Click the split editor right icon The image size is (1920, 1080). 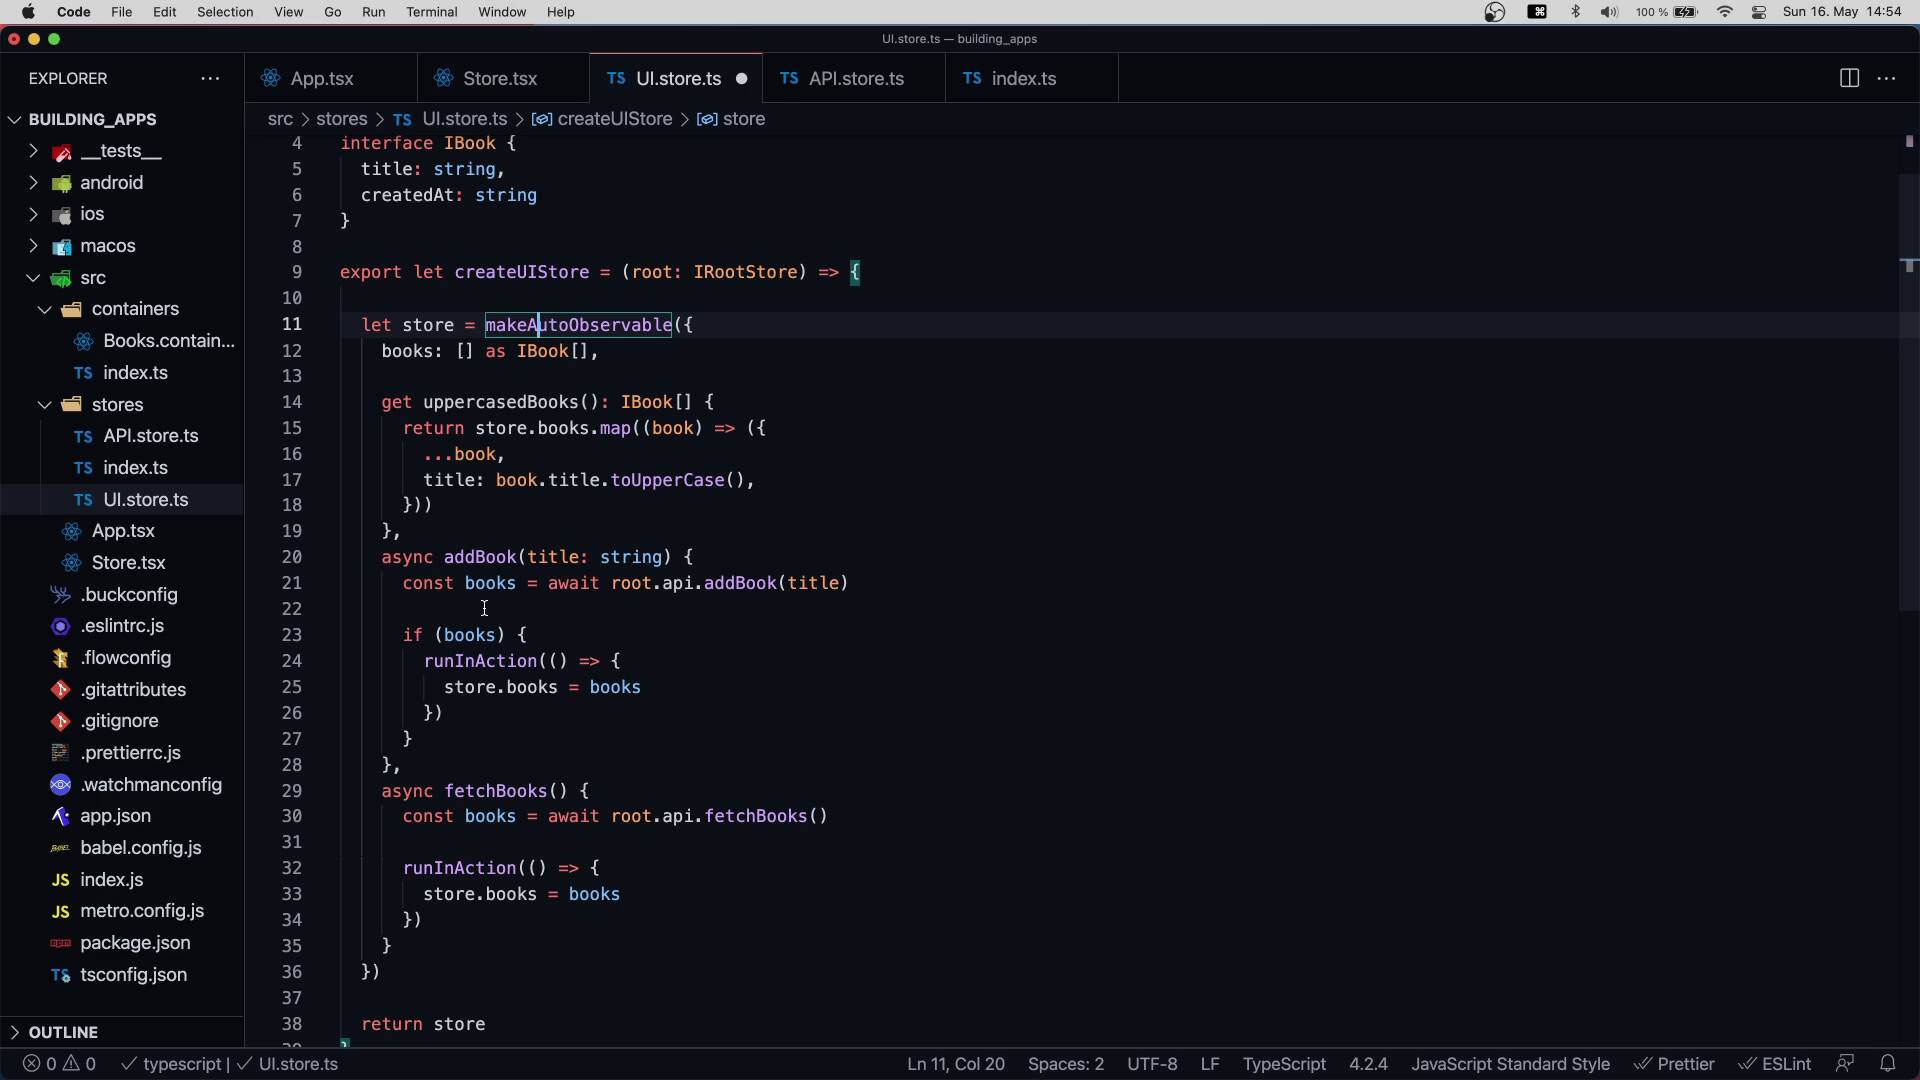1849,78
